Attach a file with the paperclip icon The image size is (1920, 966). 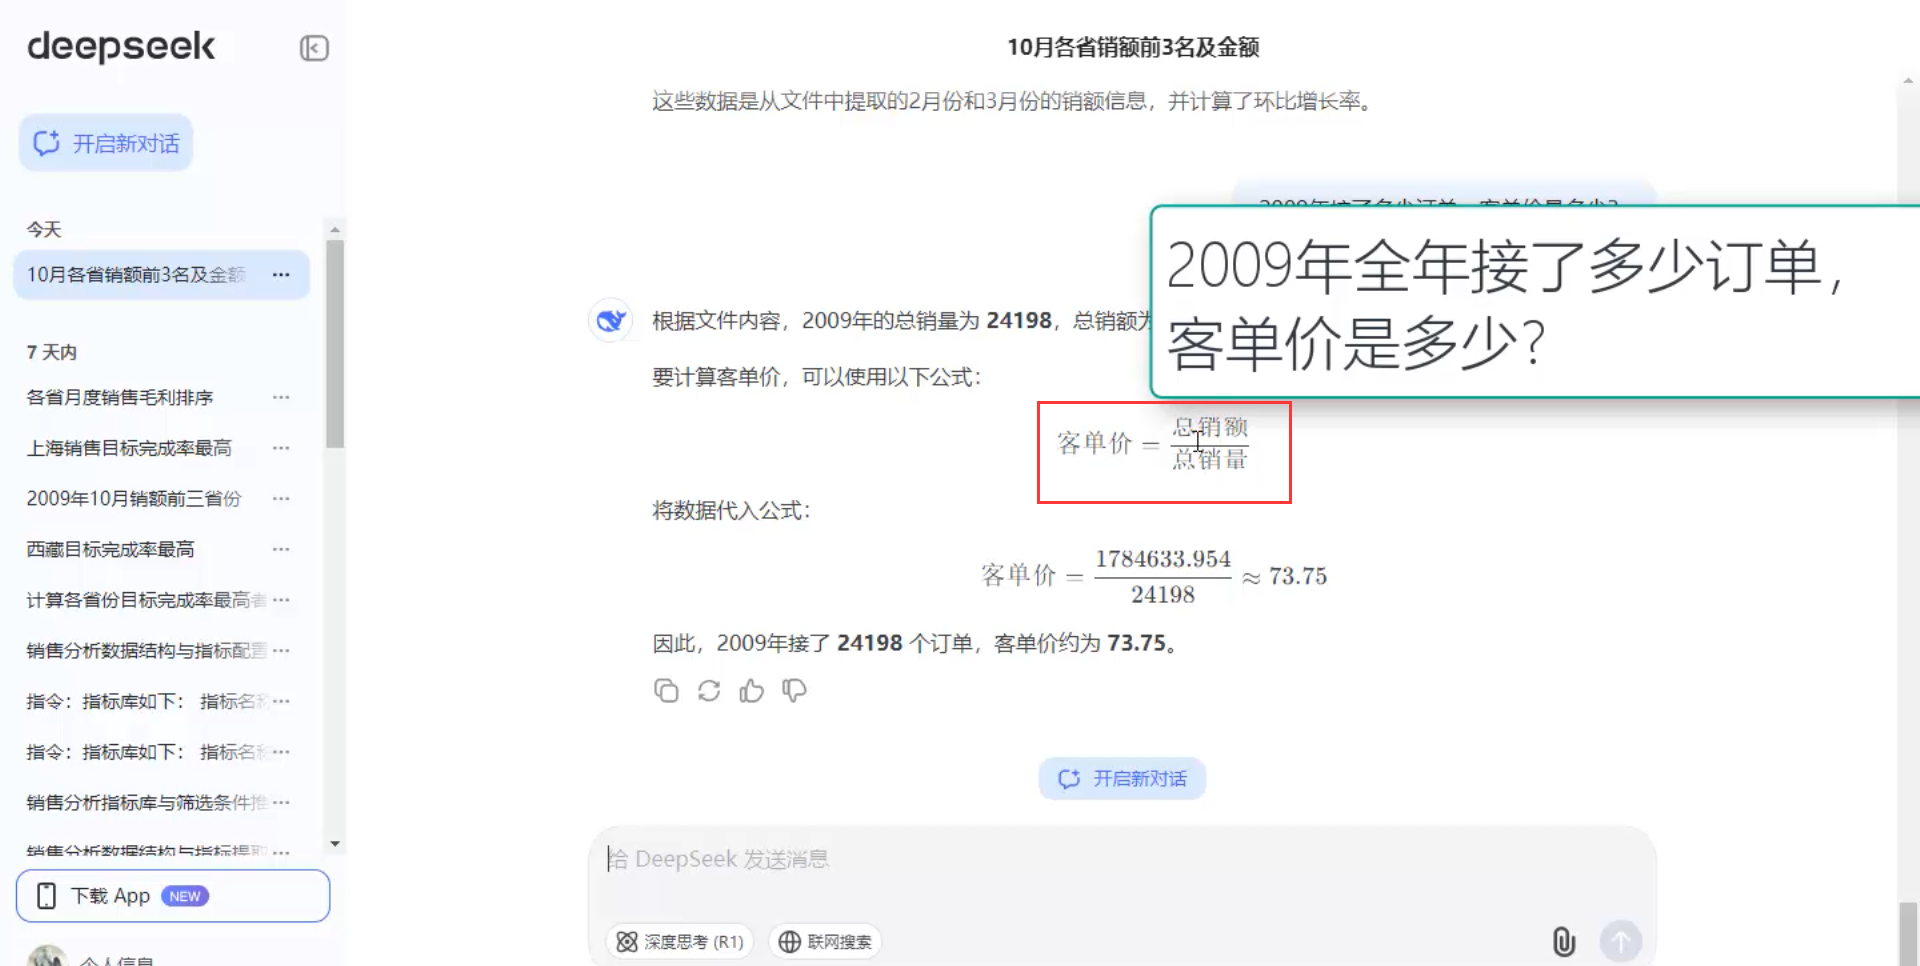coord(1563,941)
